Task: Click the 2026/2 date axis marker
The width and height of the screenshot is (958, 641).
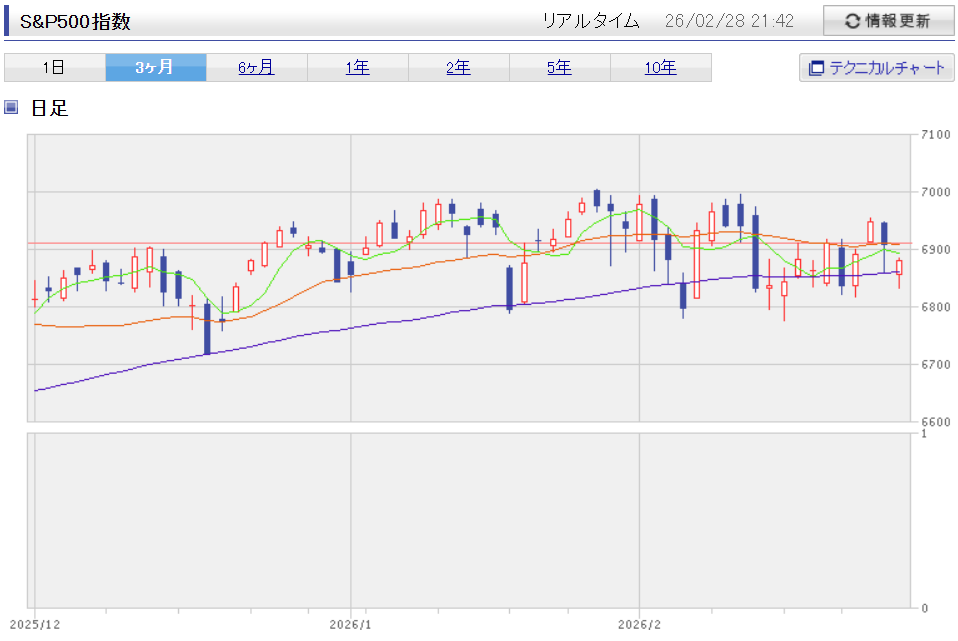Action: point(640,625)
